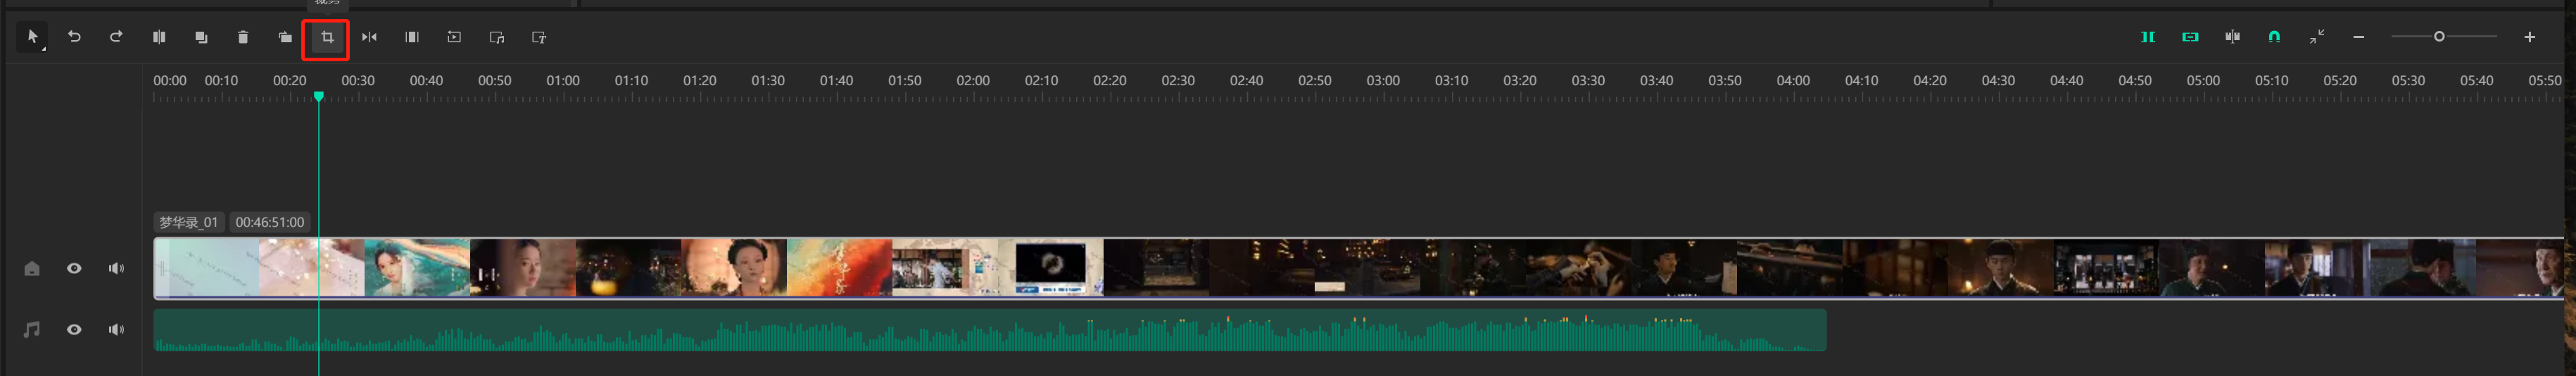Hide the audio track with eye icon
The height and width of the screenshot is (376, 2576).
(74, 329)
